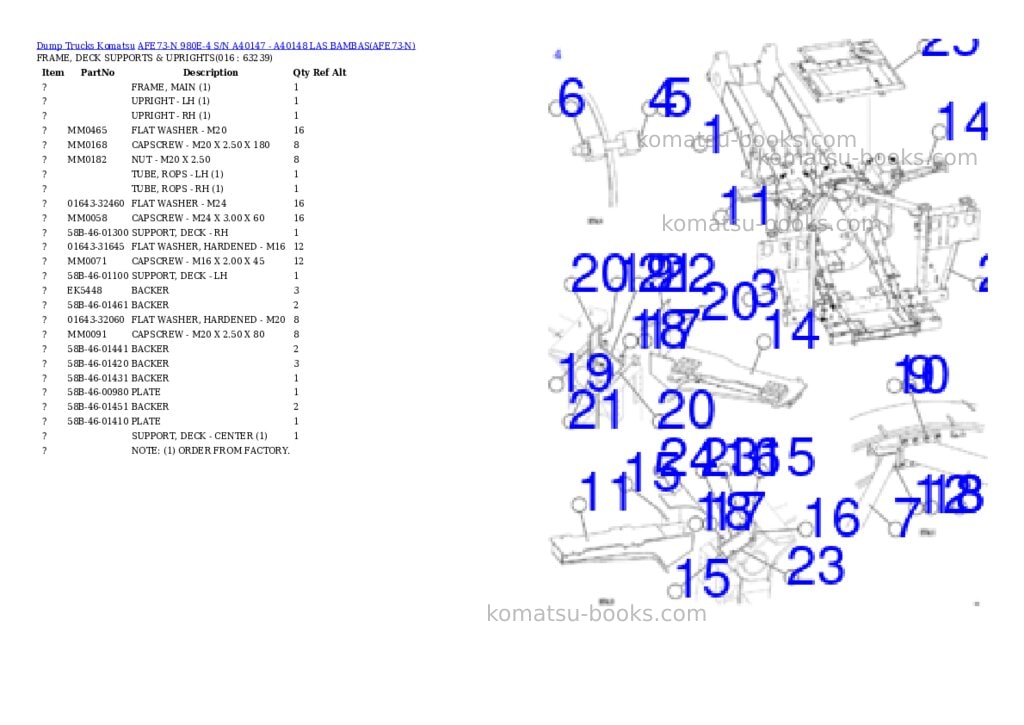Click part number 01643-31645
Image resolution: width=1024 pixels, height=725 pixels.
95,247
